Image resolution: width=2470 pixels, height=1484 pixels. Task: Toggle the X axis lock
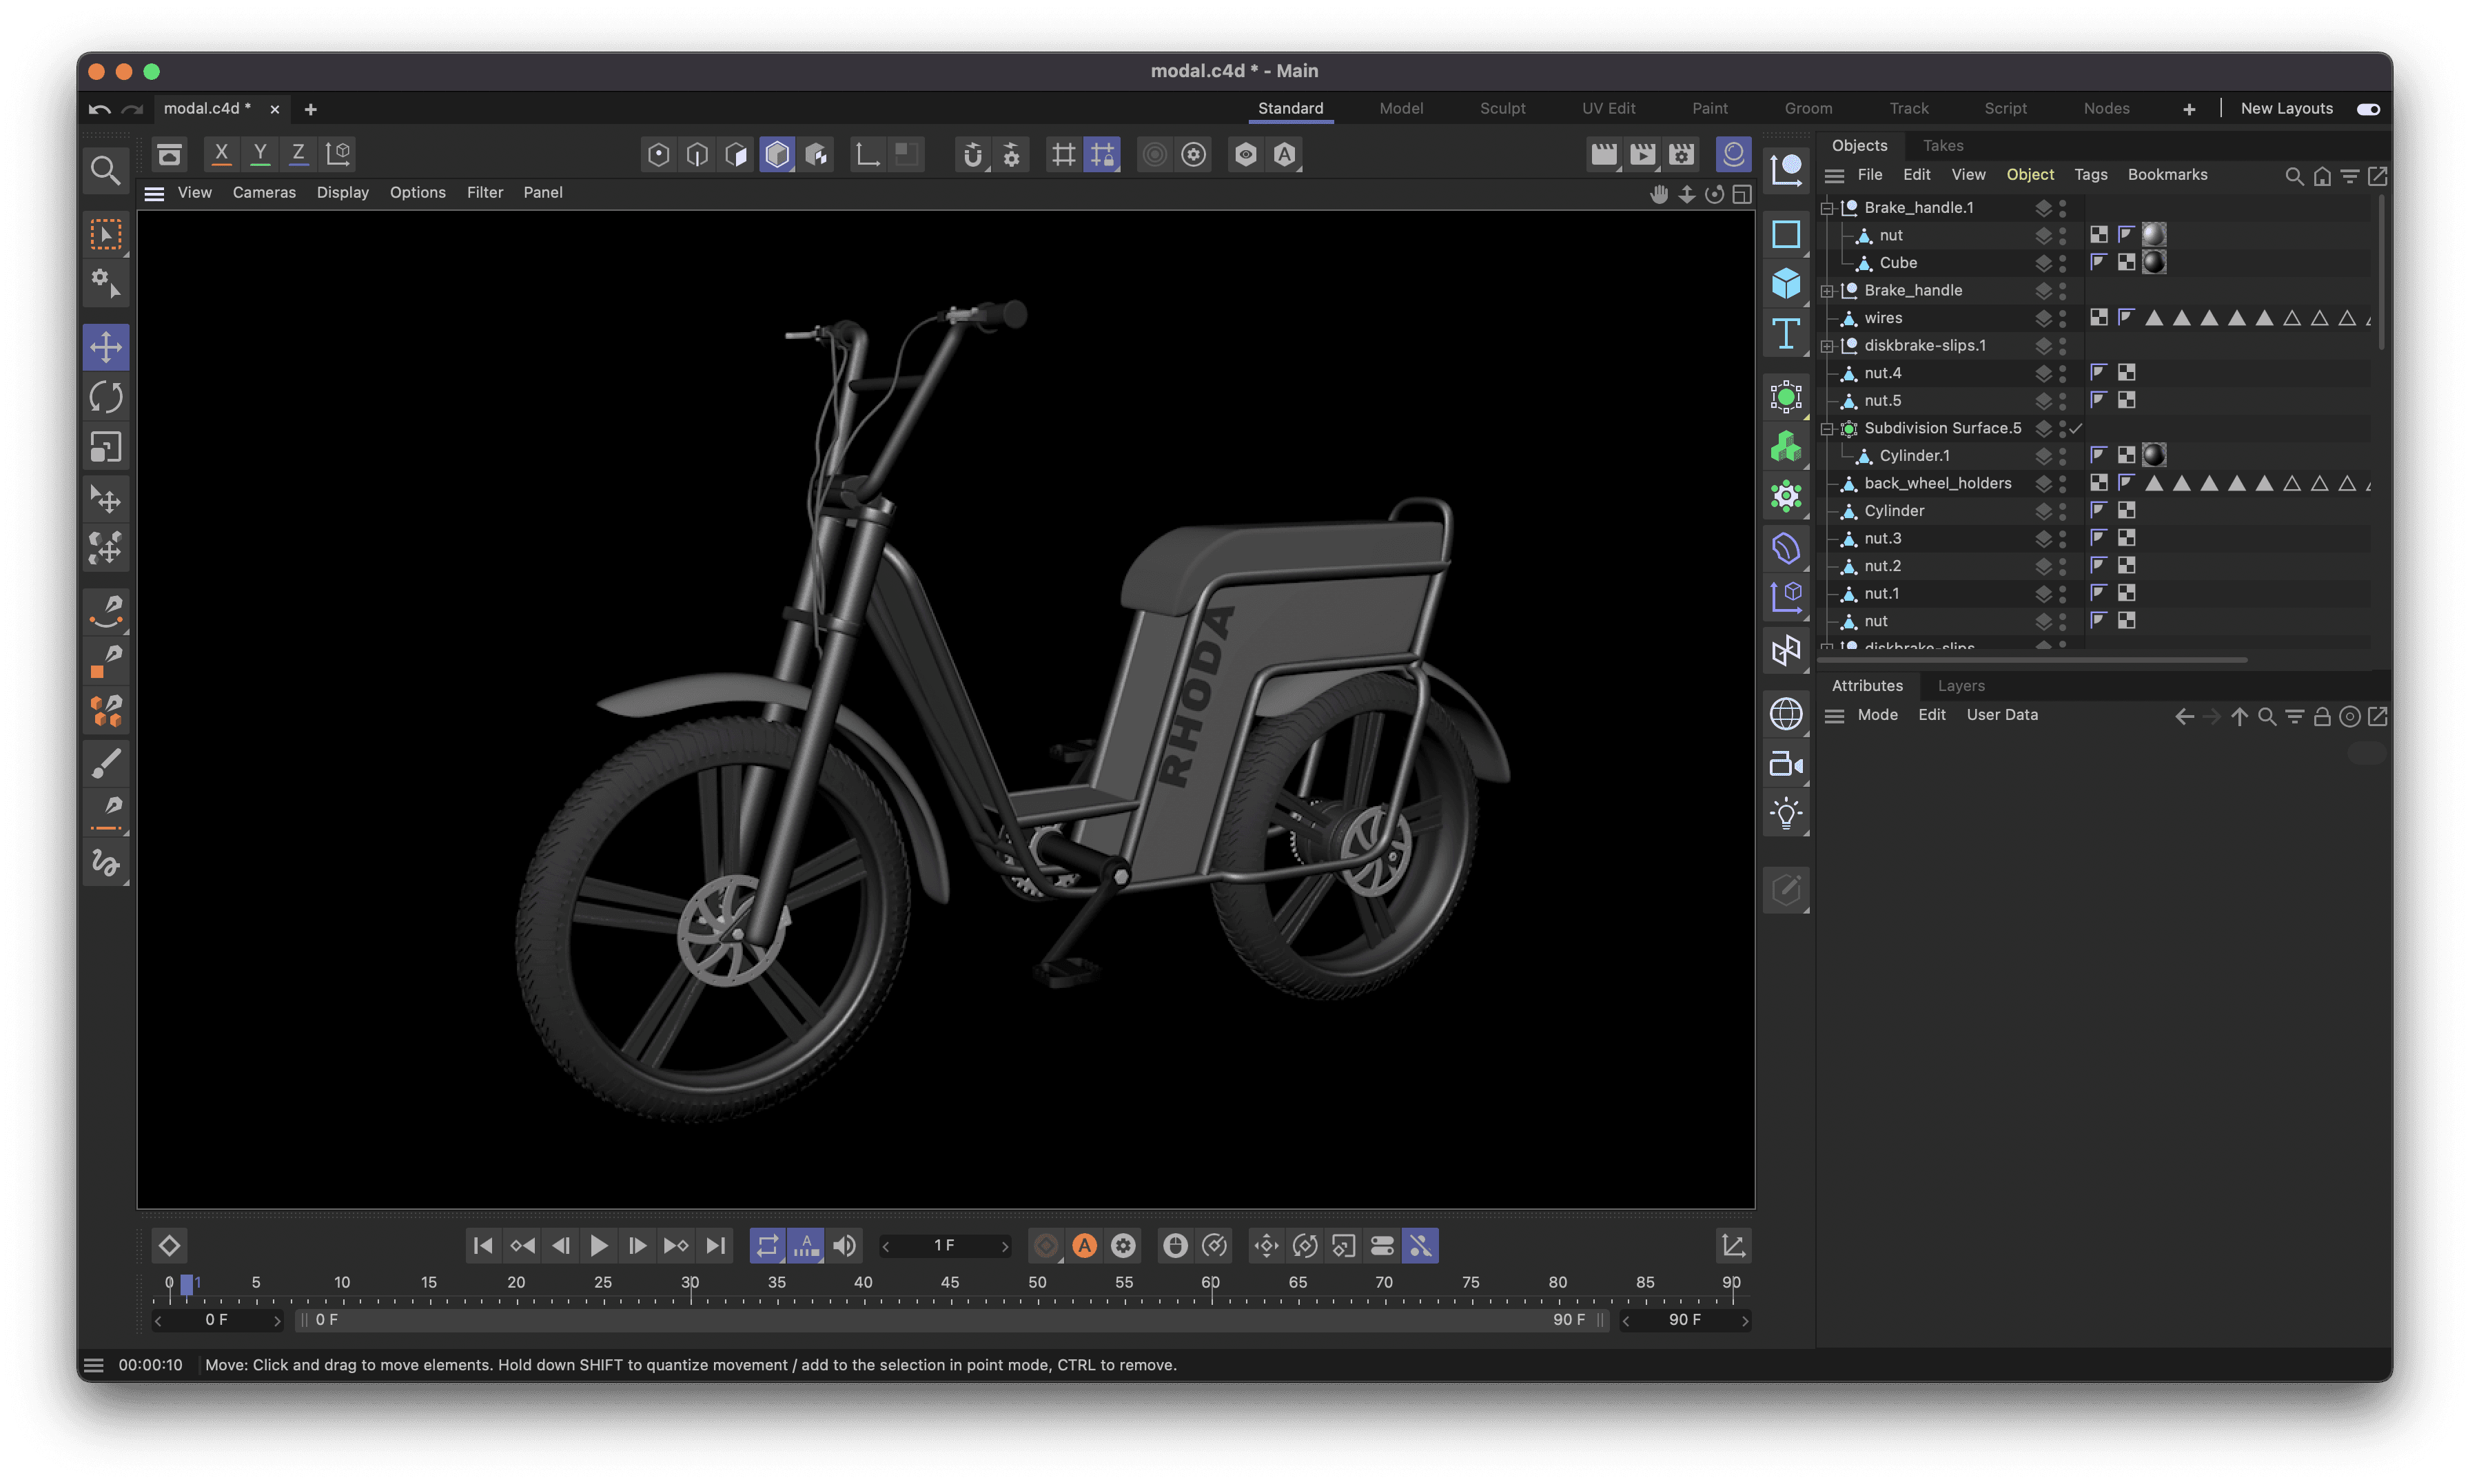221,154
